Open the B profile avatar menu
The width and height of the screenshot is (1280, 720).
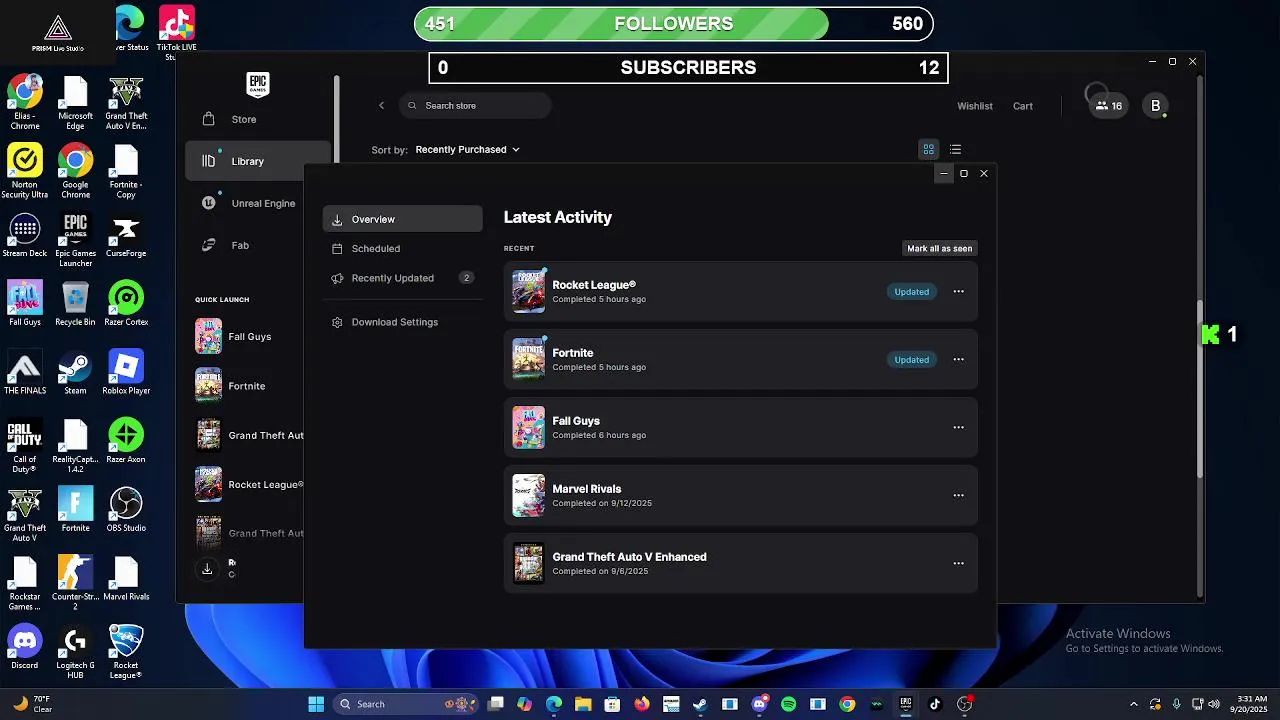point(1155,105)
